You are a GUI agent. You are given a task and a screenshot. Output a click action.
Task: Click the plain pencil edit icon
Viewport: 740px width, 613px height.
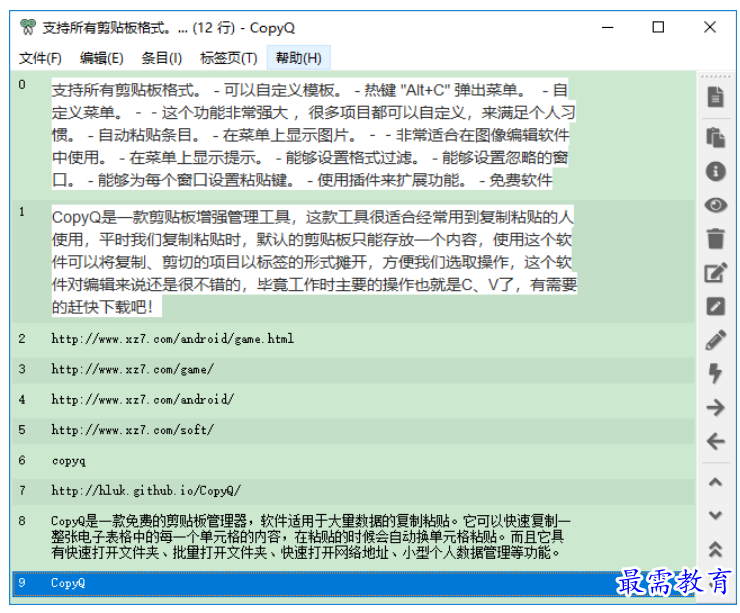coord(715,340)
